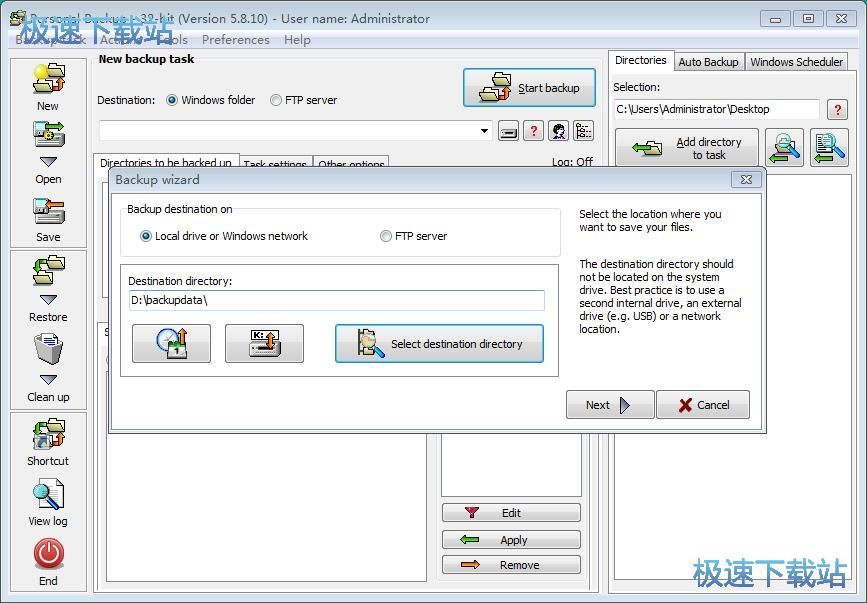Click the drive select icon beside destination

[x=508, y=132]
